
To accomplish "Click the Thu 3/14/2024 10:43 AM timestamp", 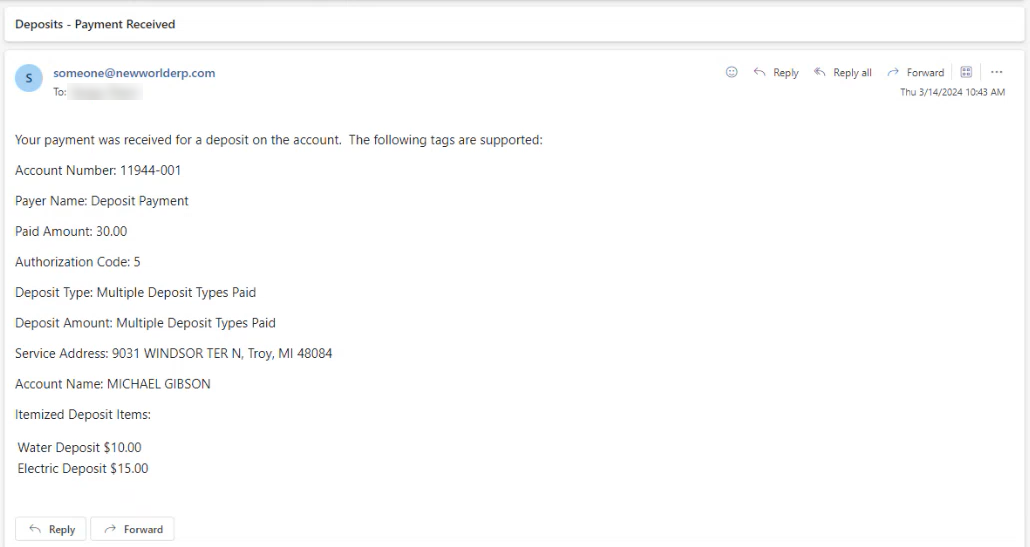I will pyautogui.click(x=952, y=92).
